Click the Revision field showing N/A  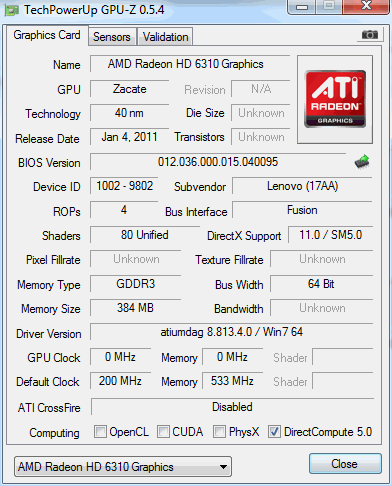(261, 89)
